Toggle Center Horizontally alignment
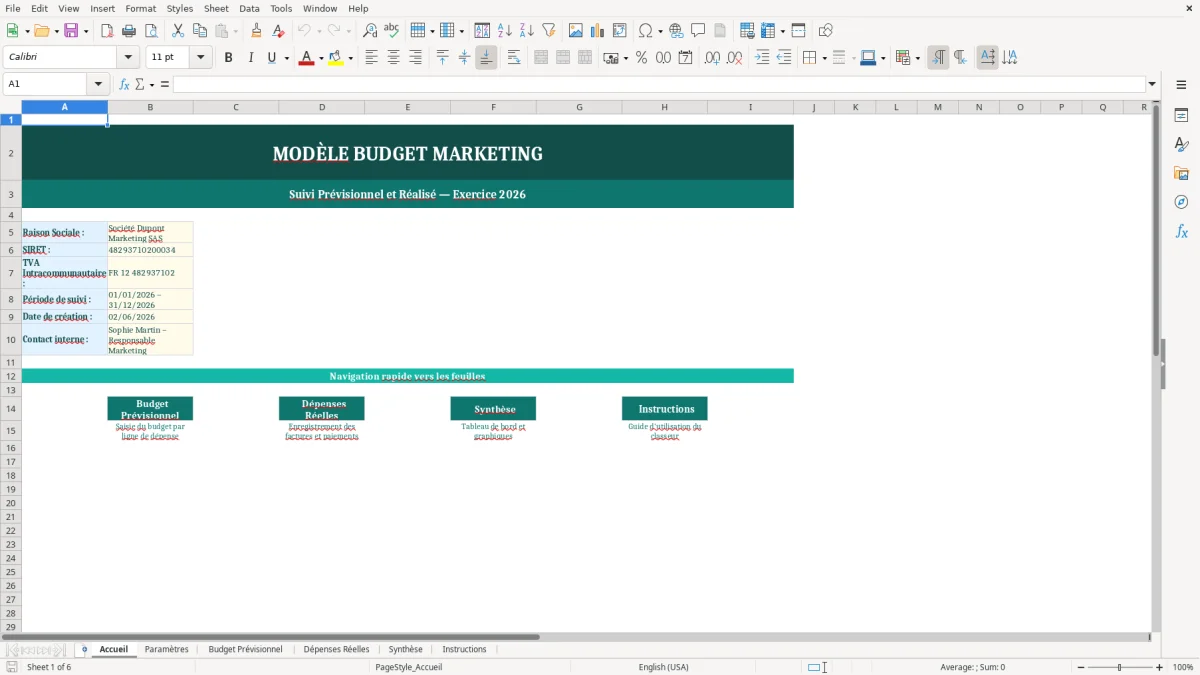The height and width of the screenshot is (675, 1200). pos(393,58)
